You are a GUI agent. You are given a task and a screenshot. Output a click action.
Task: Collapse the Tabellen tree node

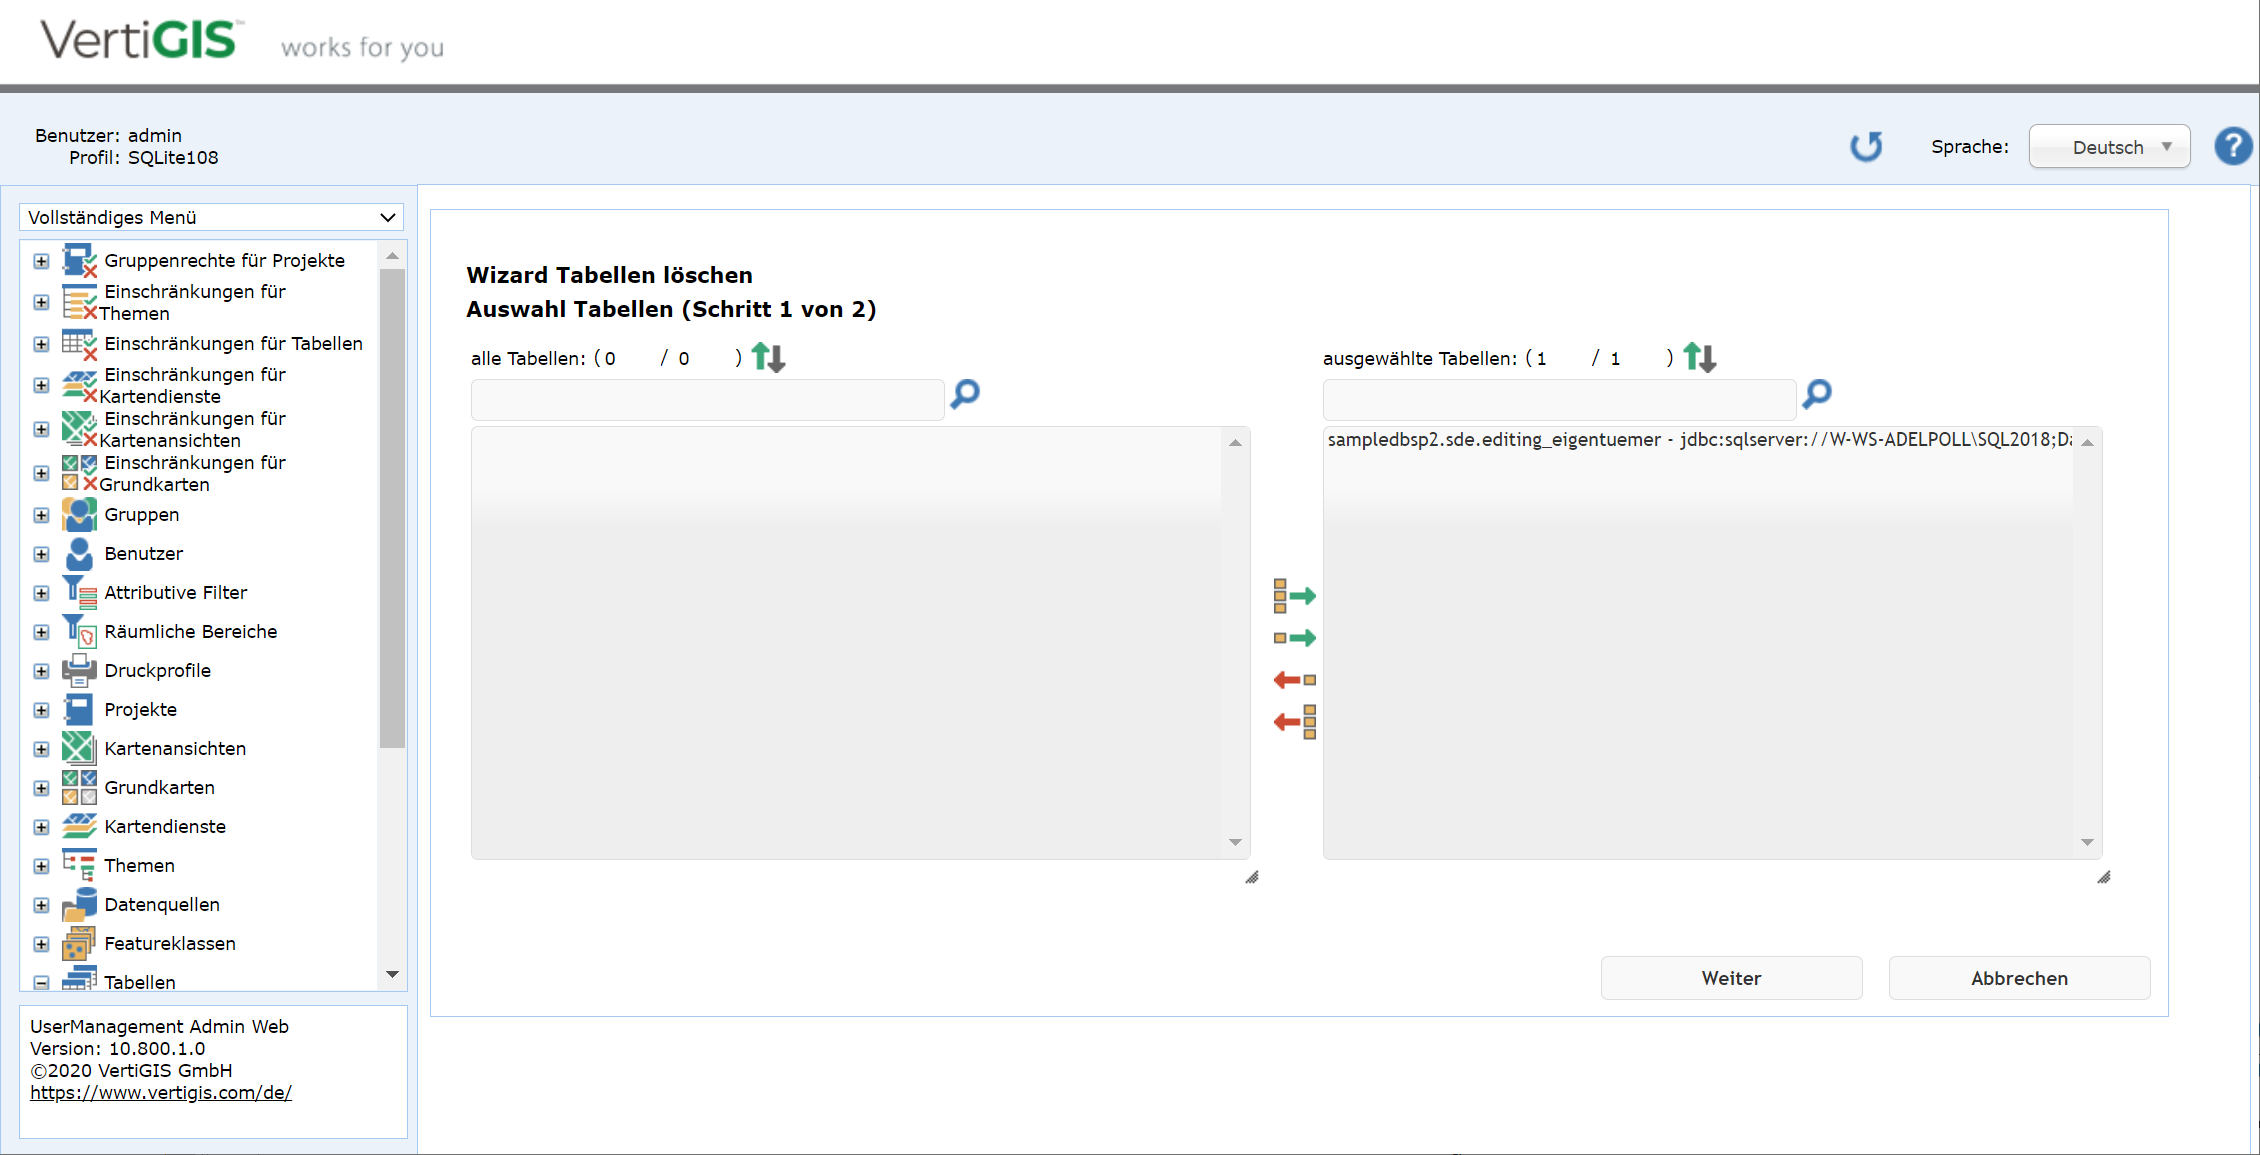coord(41,981)
